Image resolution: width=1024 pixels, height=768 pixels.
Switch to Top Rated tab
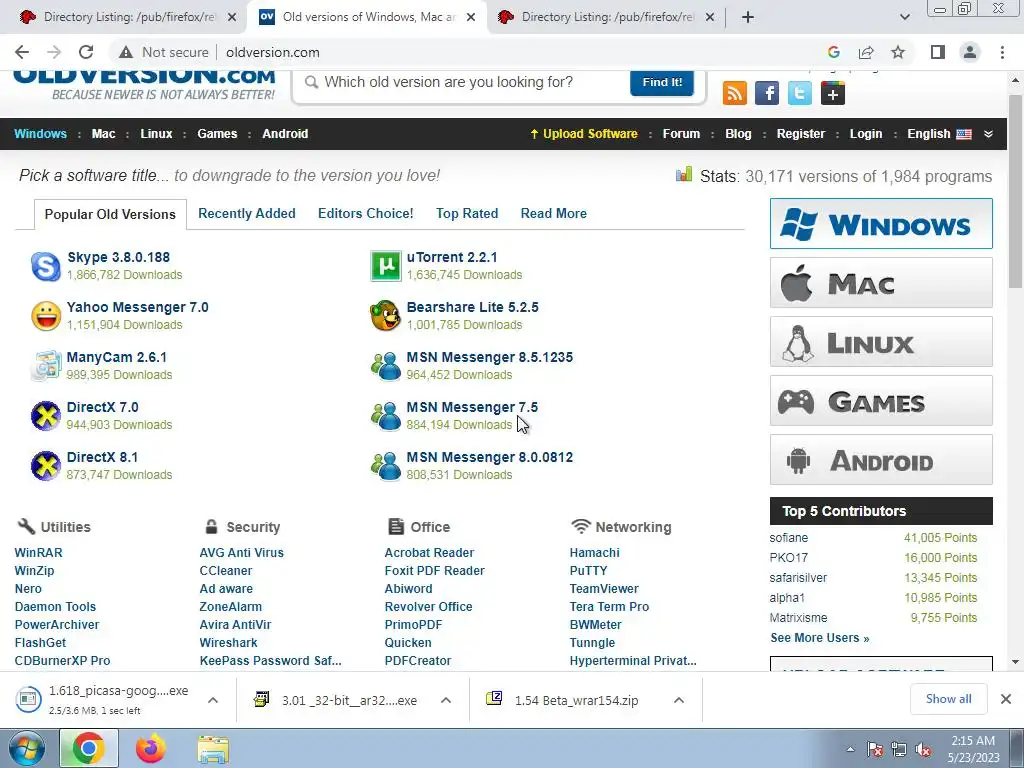(467, 214)
